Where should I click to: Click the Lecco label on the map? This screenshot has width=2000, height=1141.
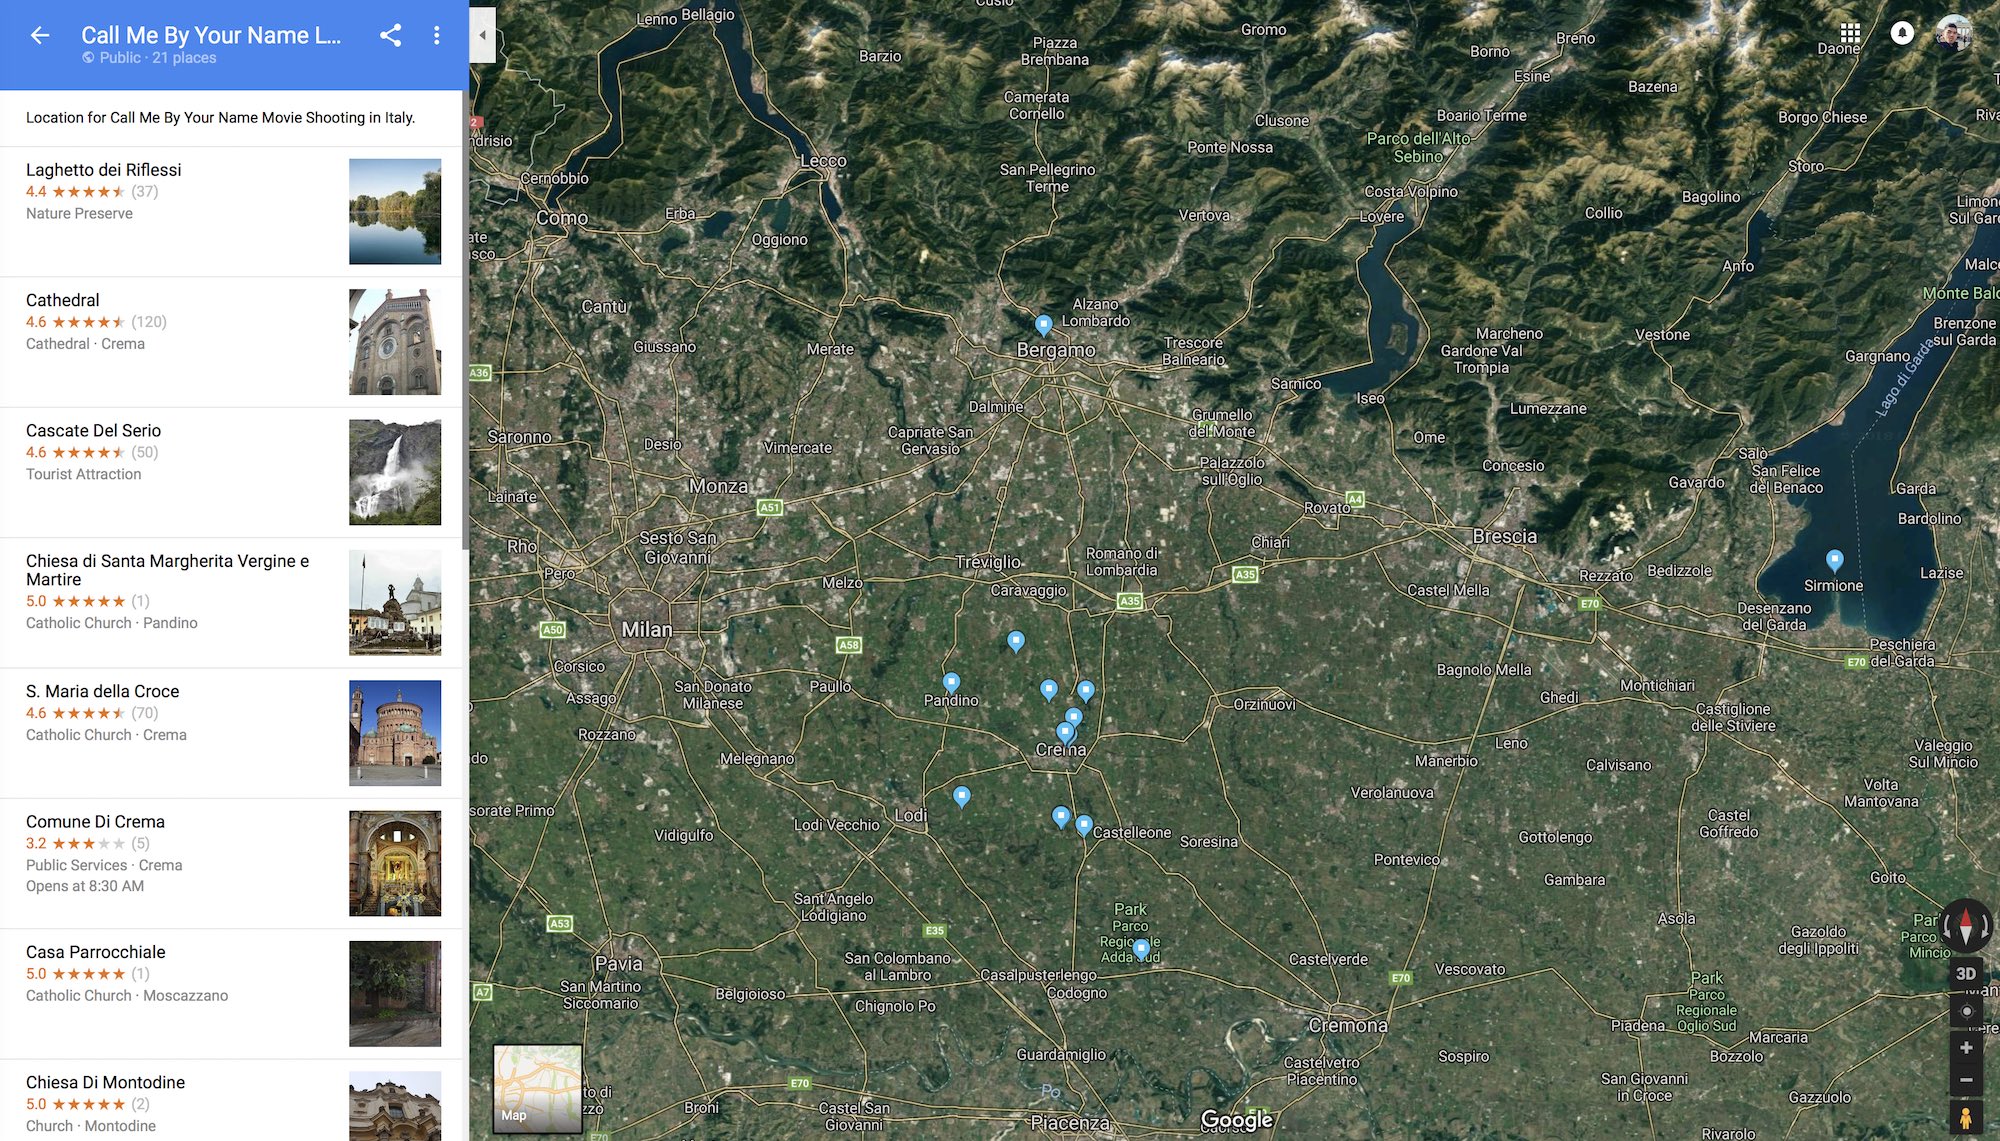(x=823, y=161)
